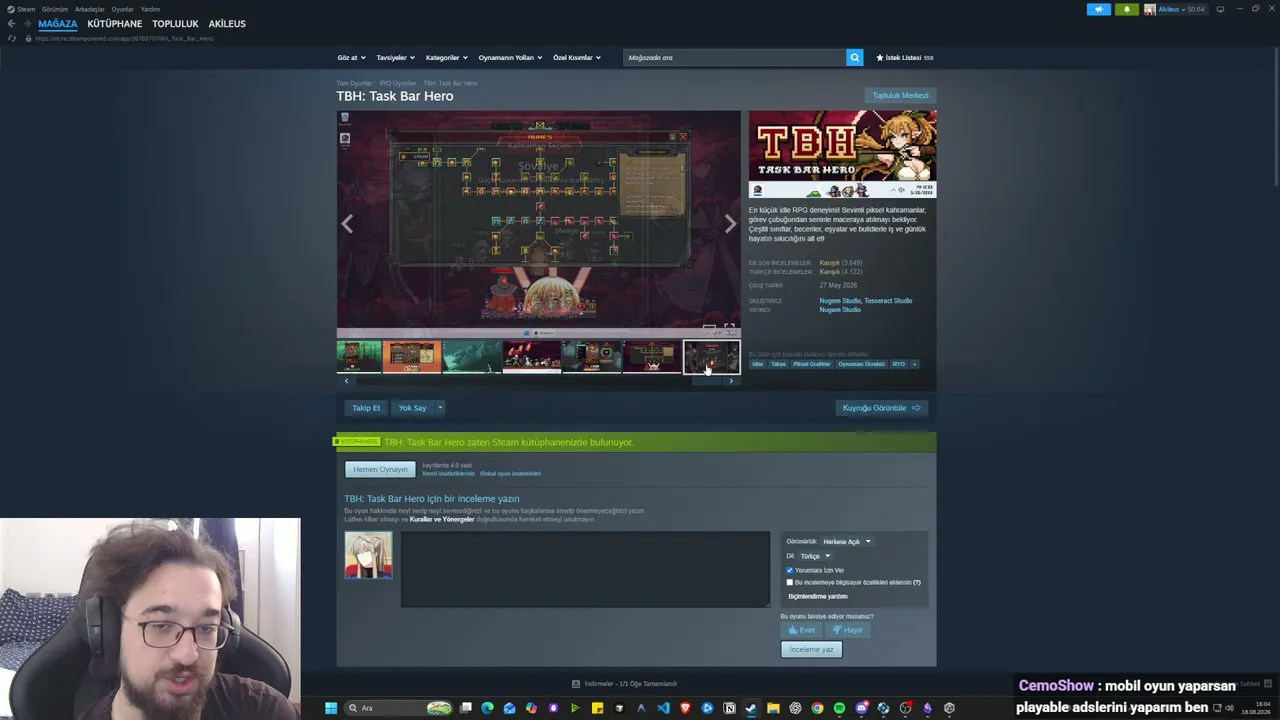1280x720 pixels.
Task: Click the 'RYO Oyunları' breadcrumb link
Action: point(398,83)
